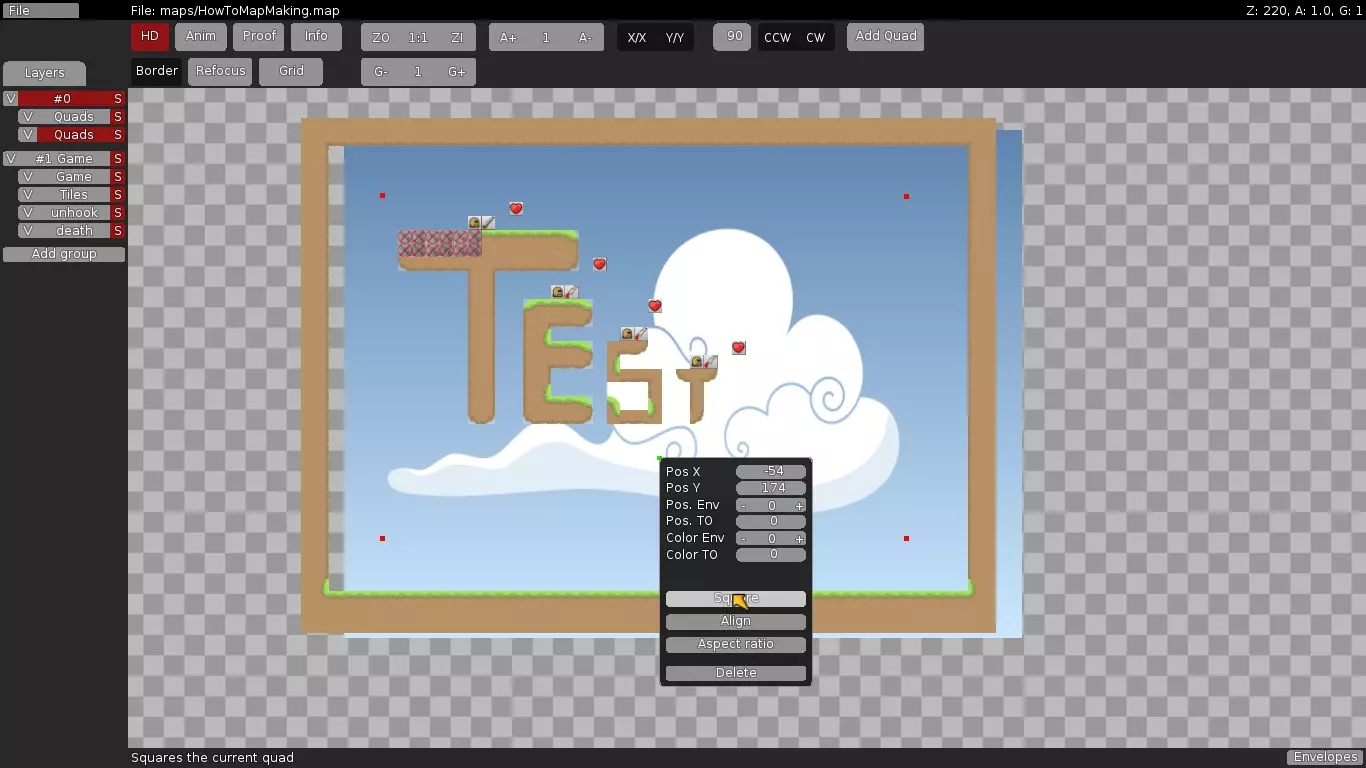The image size is (1366, 768).
Task: Zoom out with the ZO button
Action: pos(380,38)
